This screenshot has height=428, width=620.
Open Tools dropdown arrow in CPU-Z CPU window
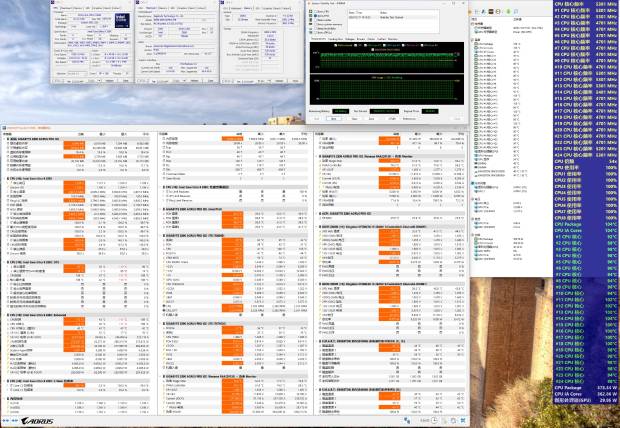(x=99, y=81)
